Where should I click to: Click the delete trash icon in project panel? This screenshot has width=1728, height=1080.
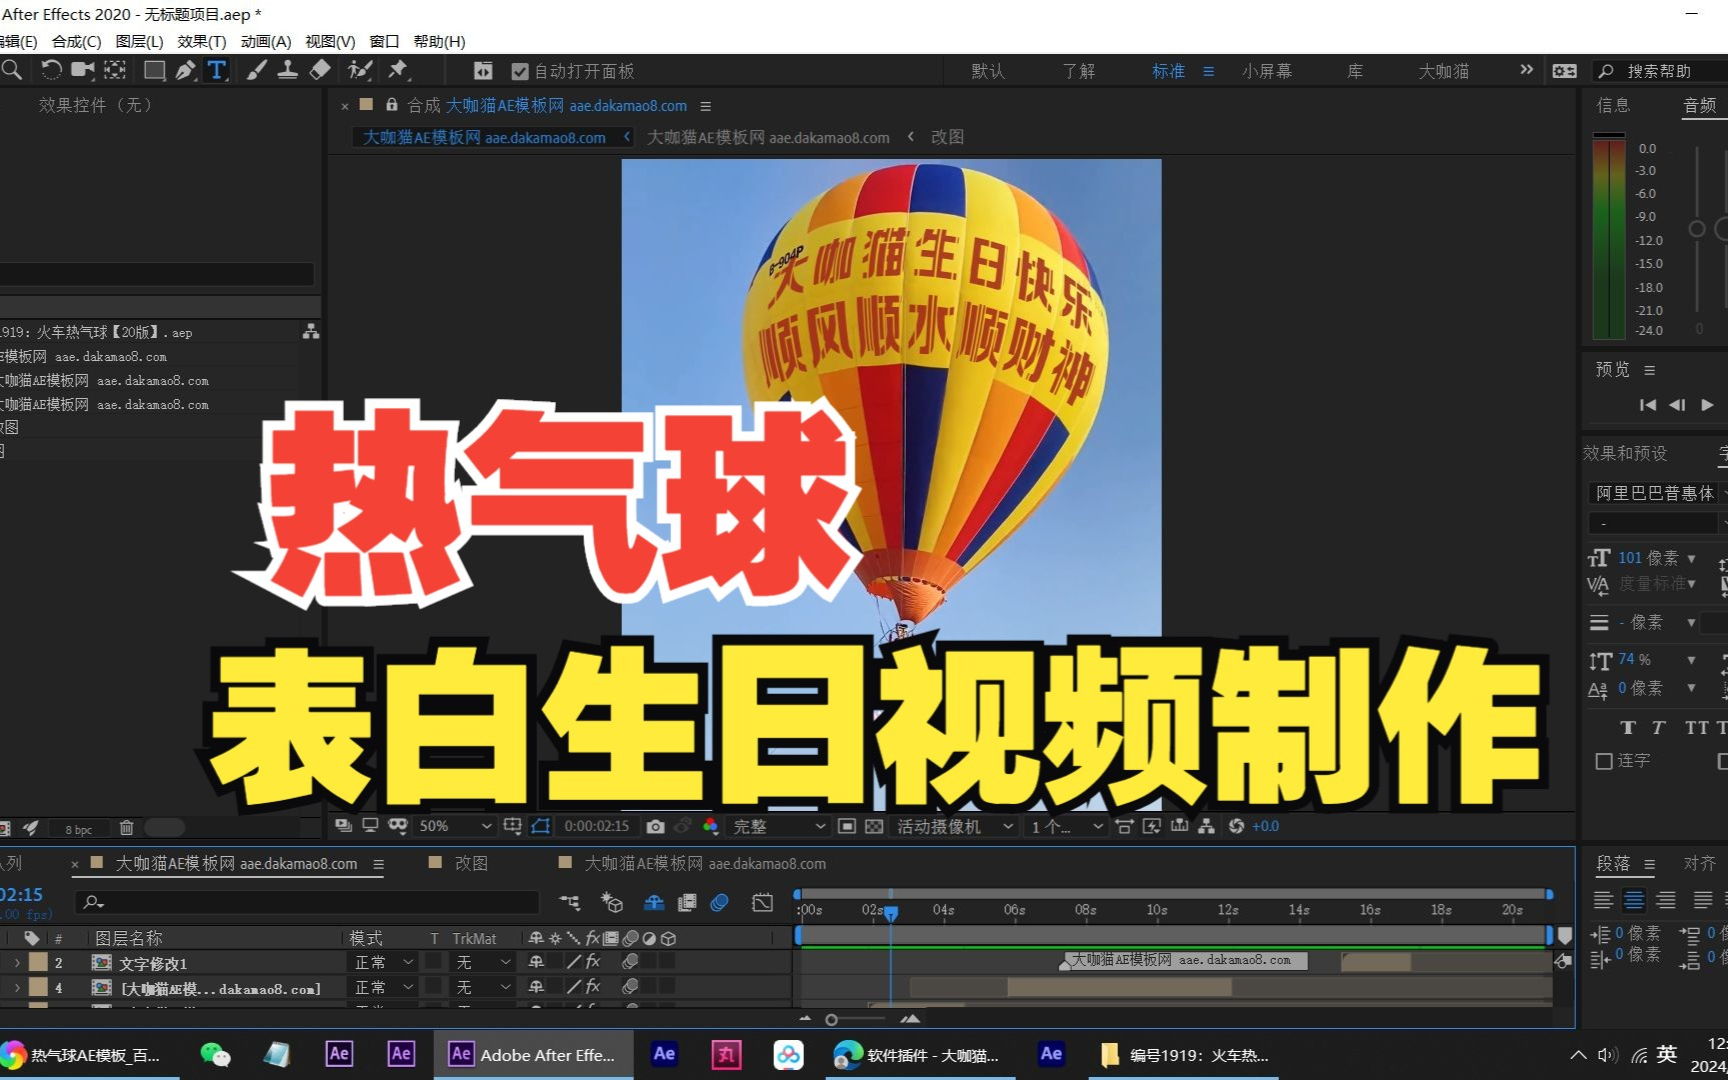pyautogui.click(x=126, y=828)
